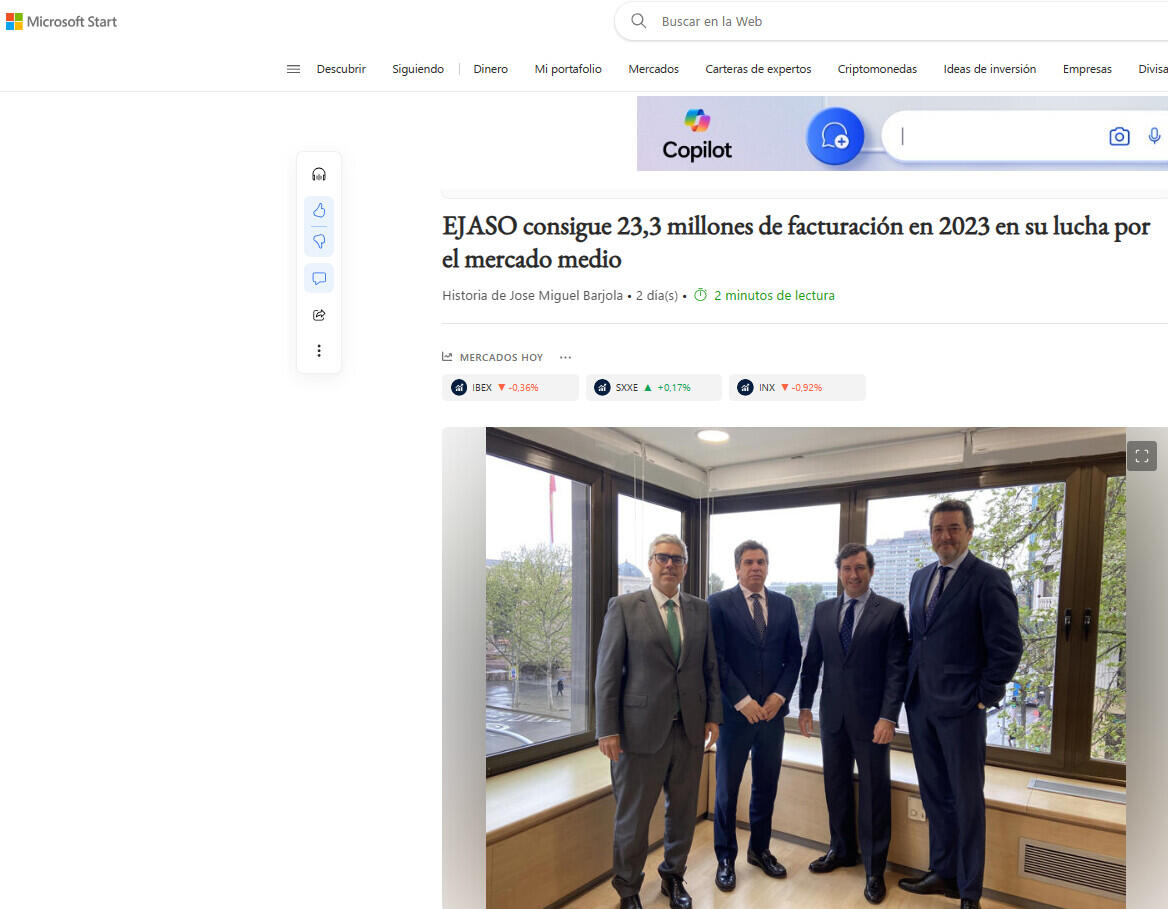Like the article with thumbs up
The height and width of the screenshot is (909, 1168).
(319, 210)
